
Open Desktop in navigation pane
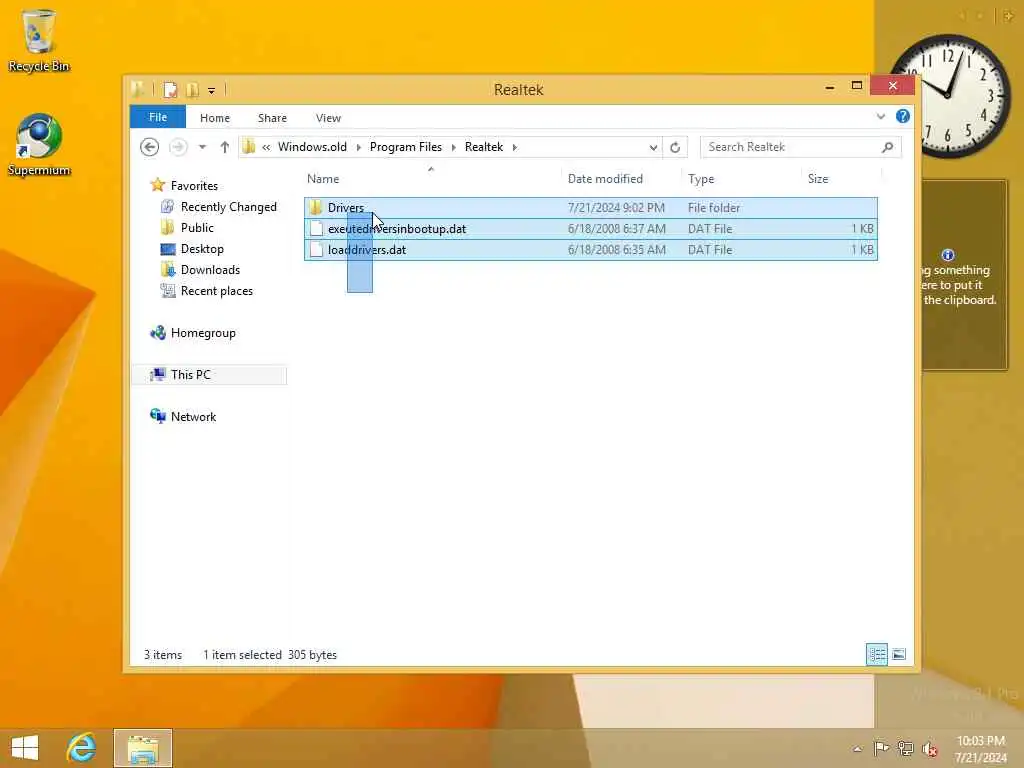tap(202, 249)
